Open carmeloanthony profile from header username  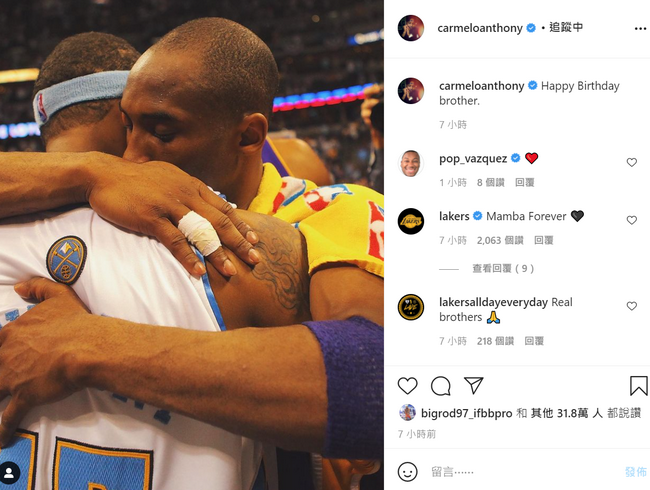pyautogui.click(x=480, y=28)
